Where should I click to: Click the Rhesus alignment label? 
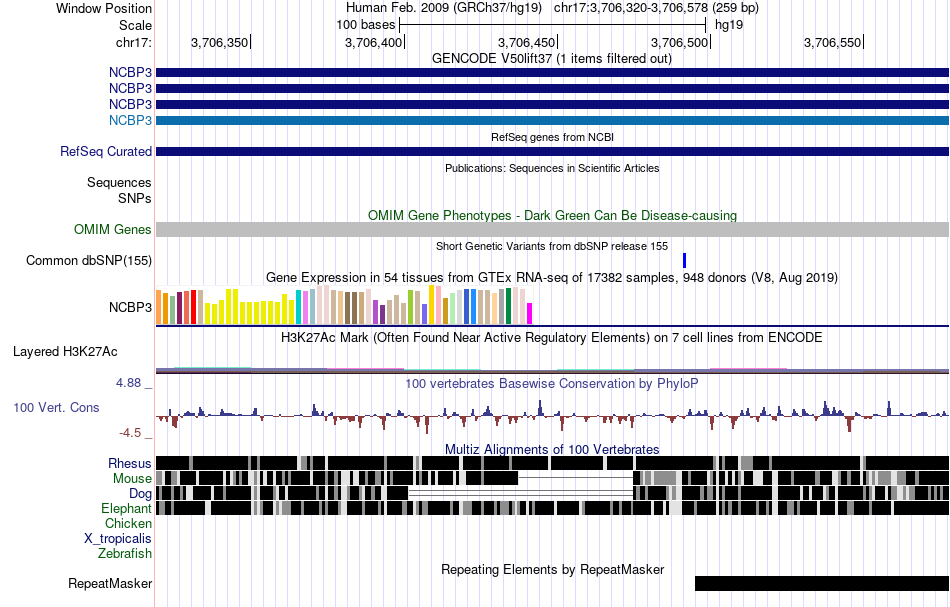coord(130,463)
